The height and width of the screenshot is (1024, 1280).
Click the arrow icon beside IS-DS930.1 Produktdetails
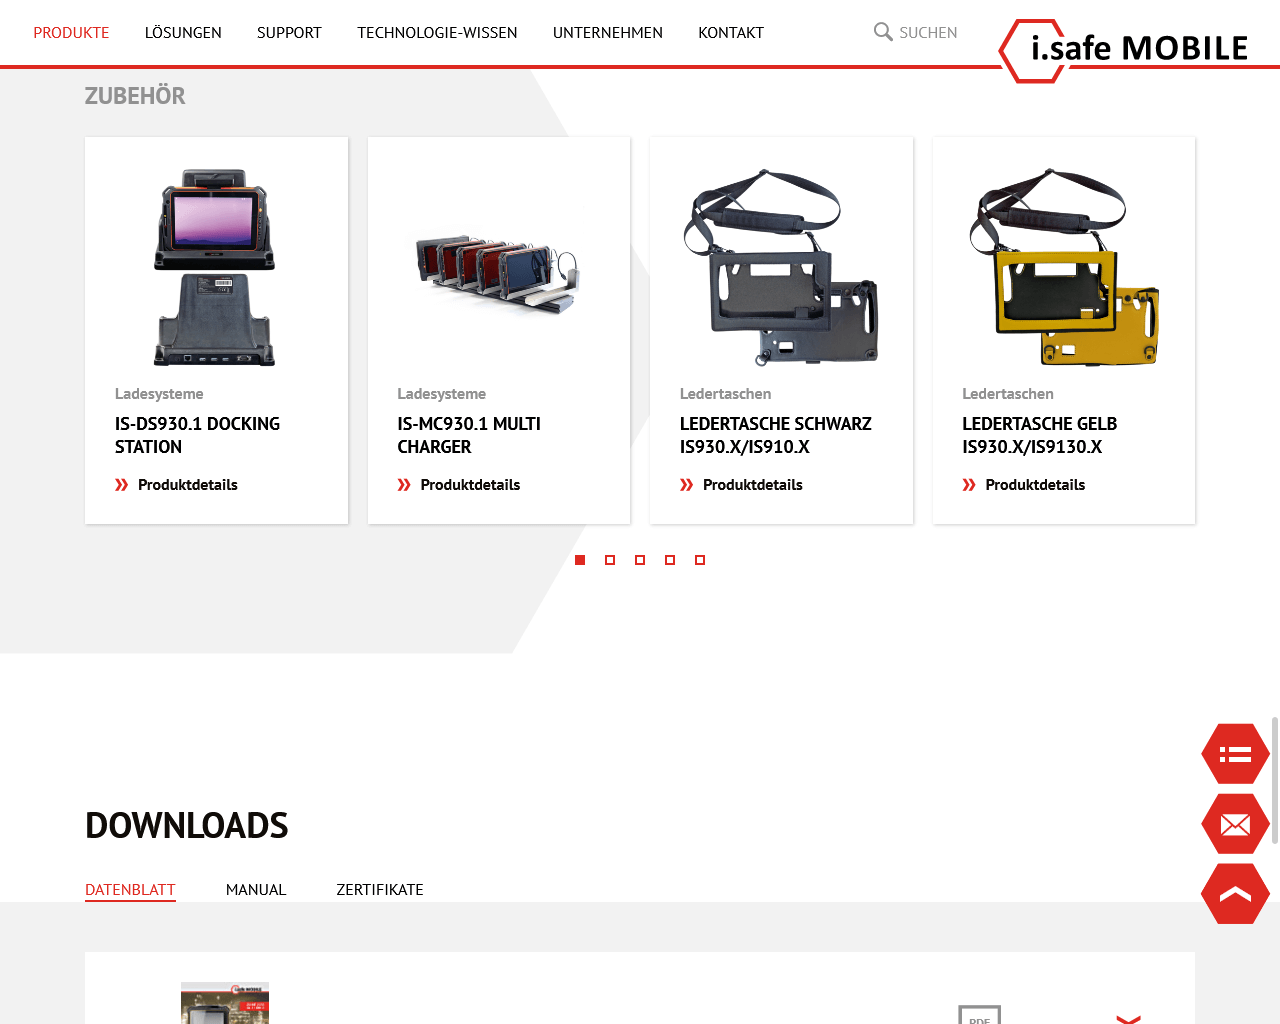coord(122,485)
